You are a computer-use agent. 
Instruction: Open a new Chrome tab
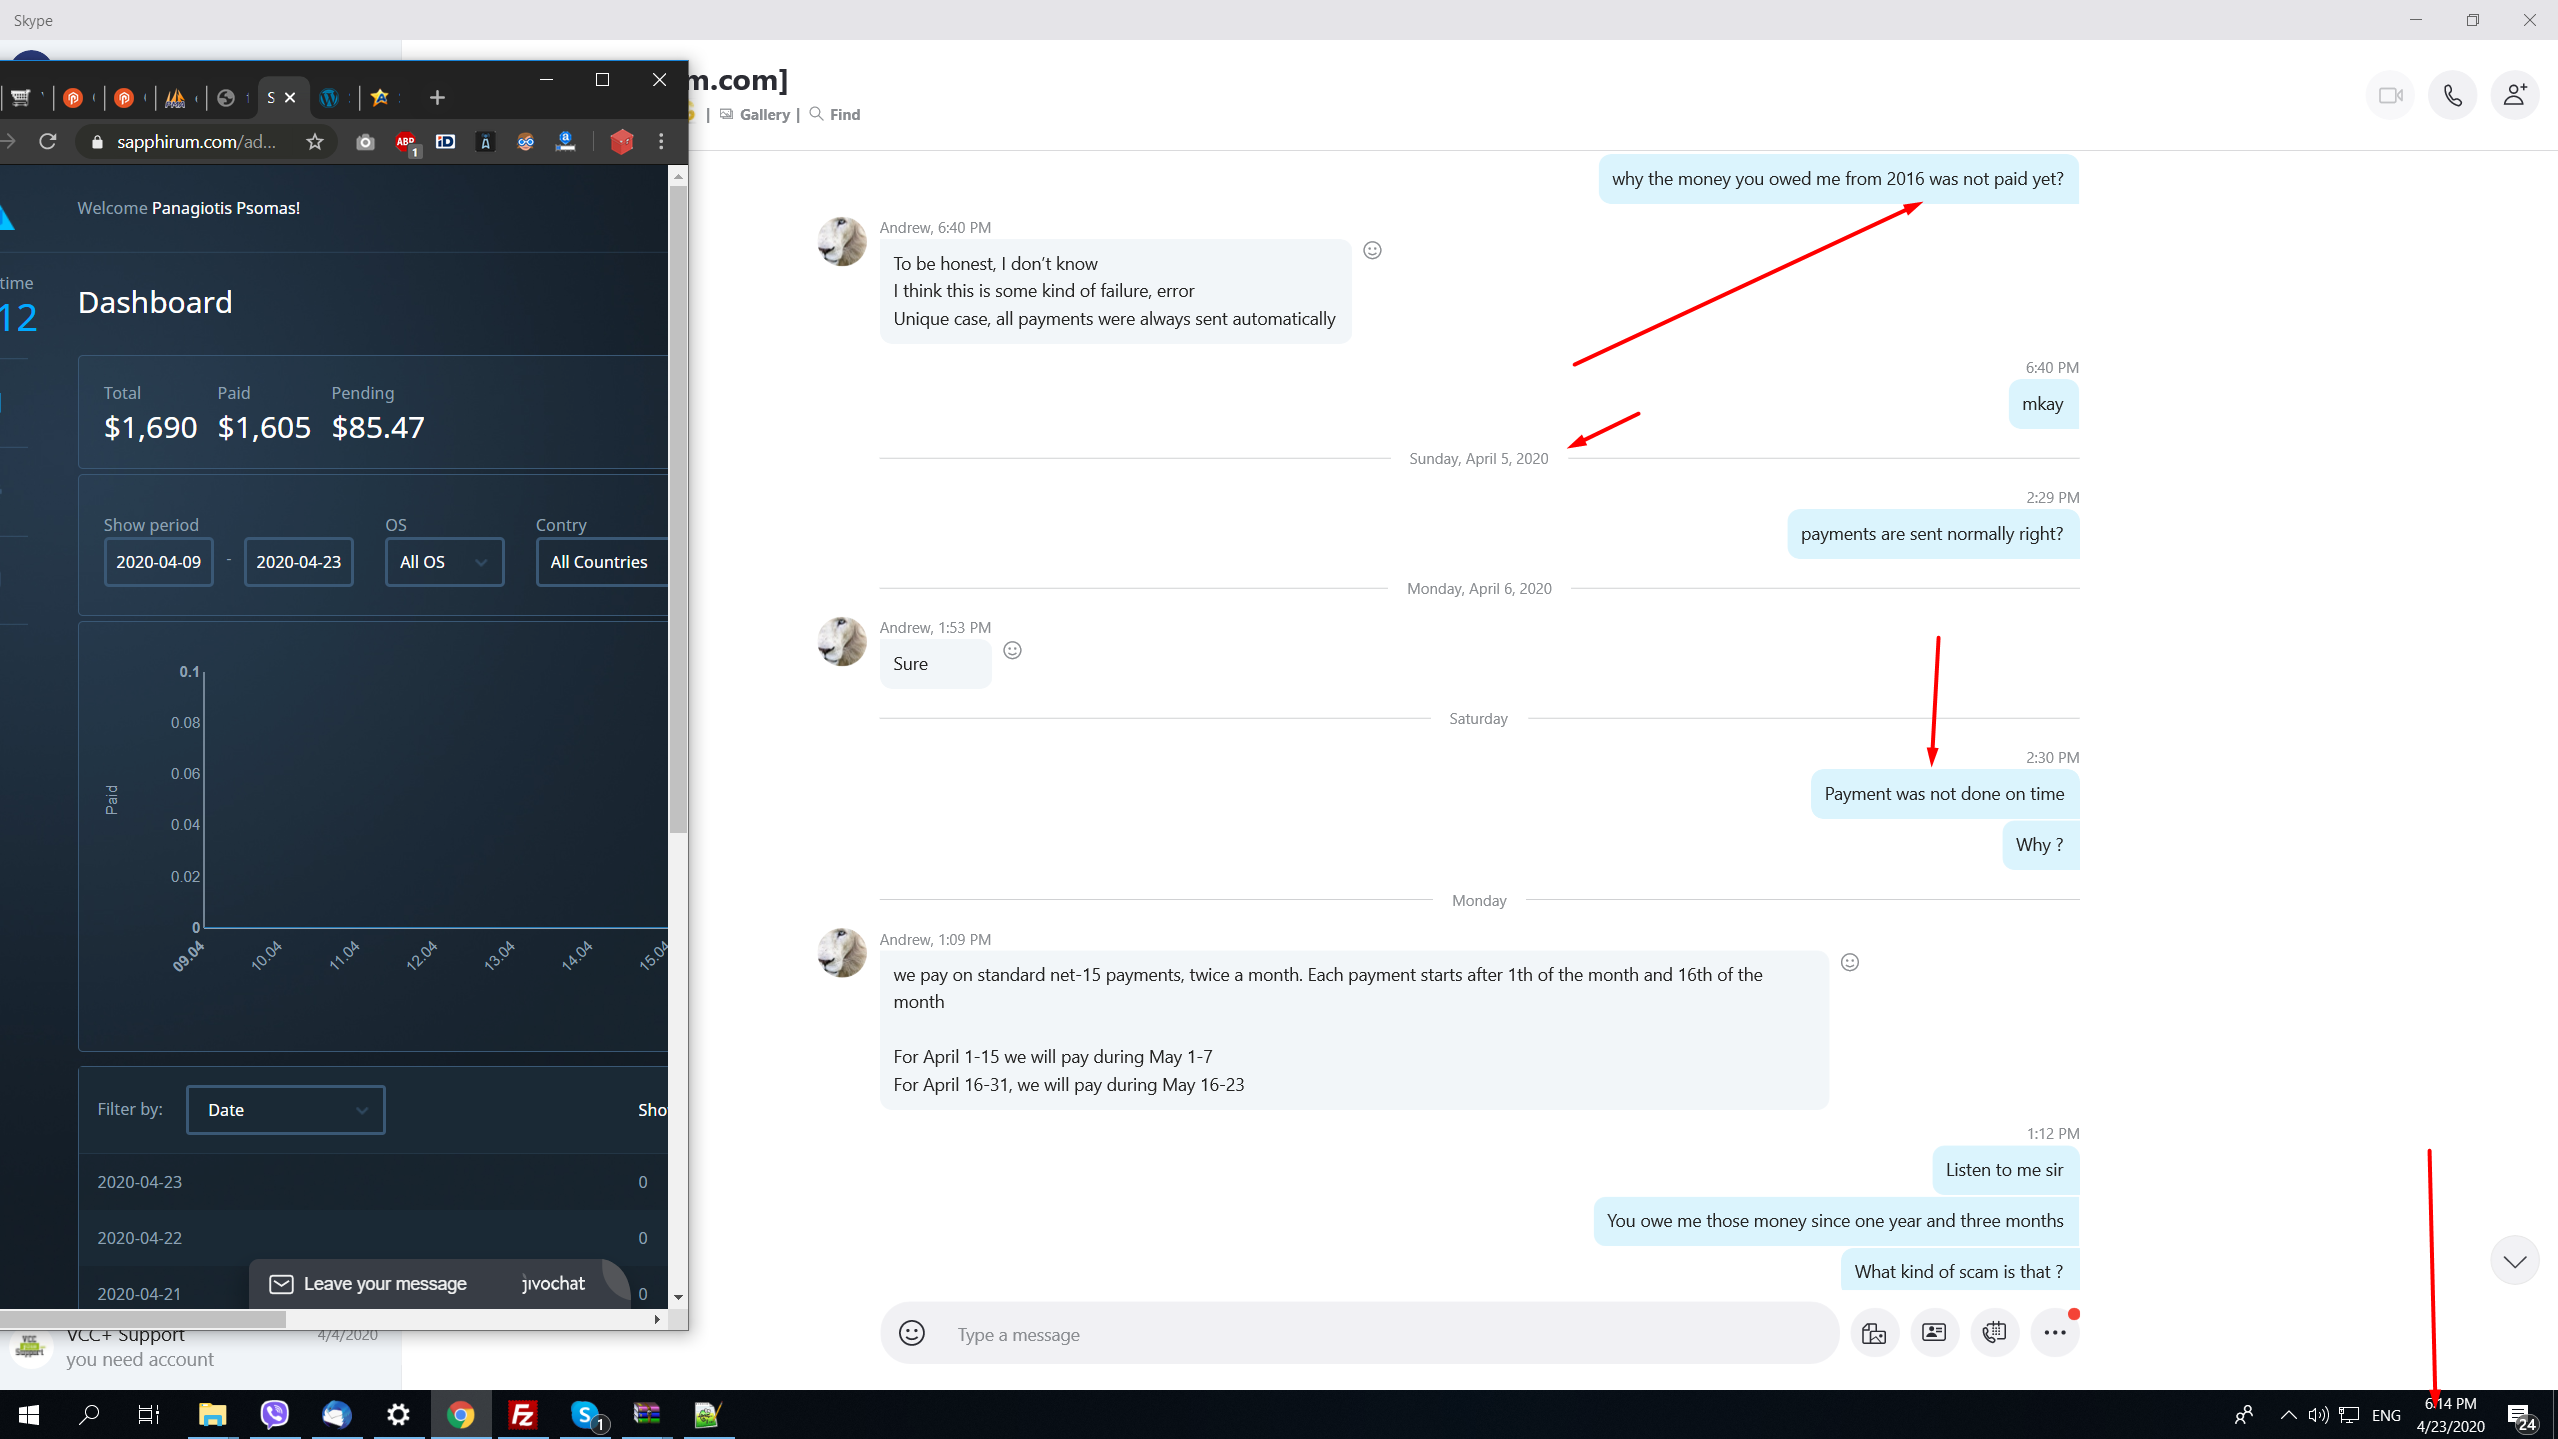[437, 98]
